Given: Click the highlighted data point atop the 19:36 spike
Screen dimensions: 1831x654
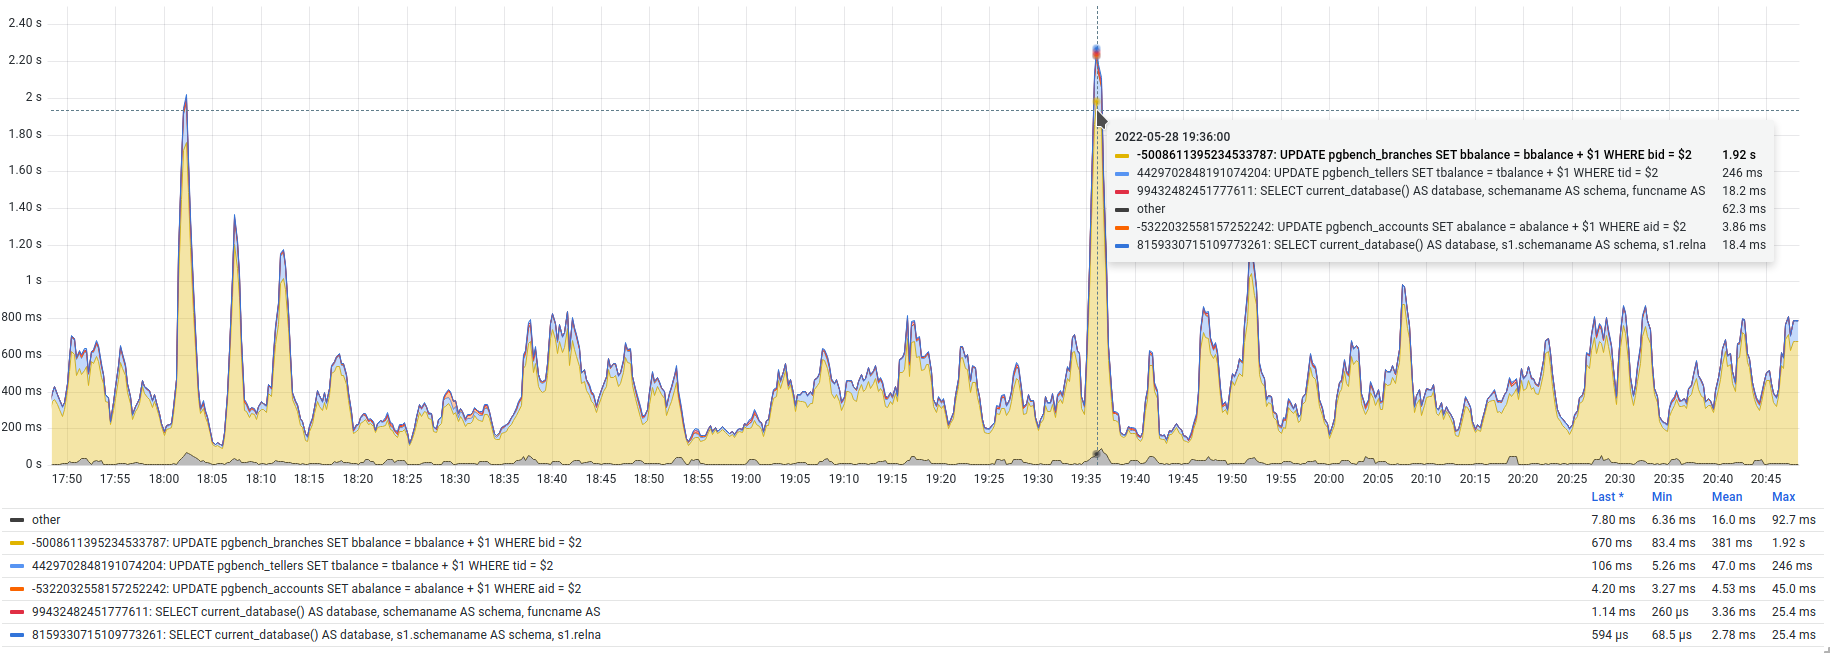Looking at the screenshot, I should coord(1097,51).
